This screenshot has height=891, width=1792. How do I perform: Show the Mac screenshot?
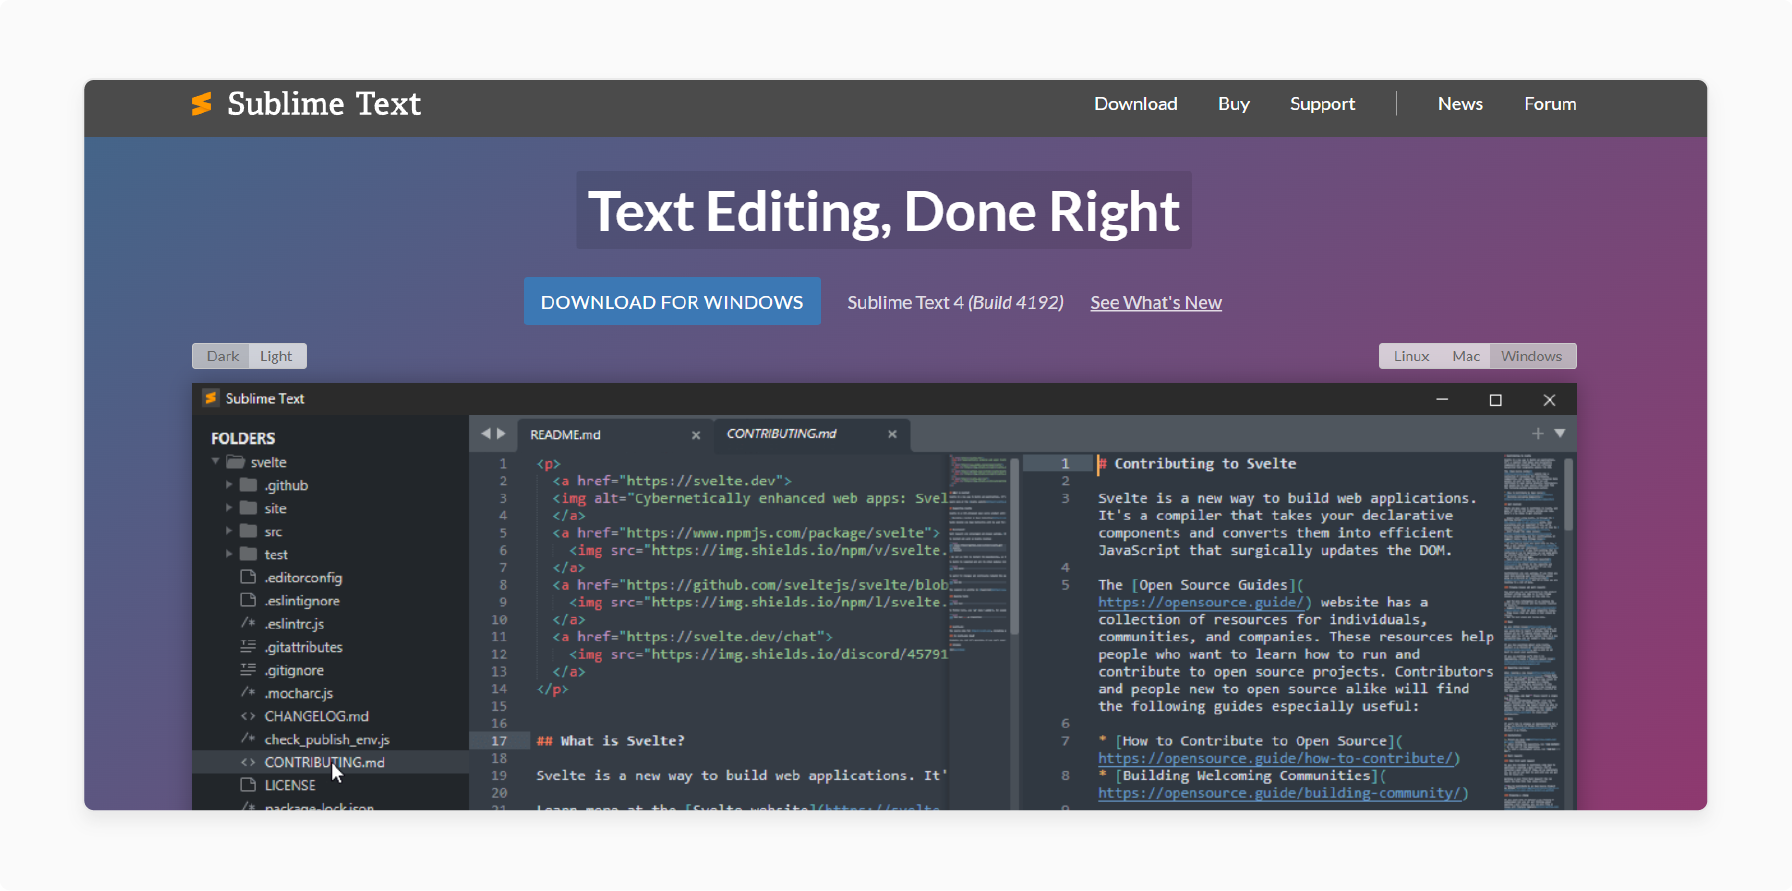click(1466, 356)
